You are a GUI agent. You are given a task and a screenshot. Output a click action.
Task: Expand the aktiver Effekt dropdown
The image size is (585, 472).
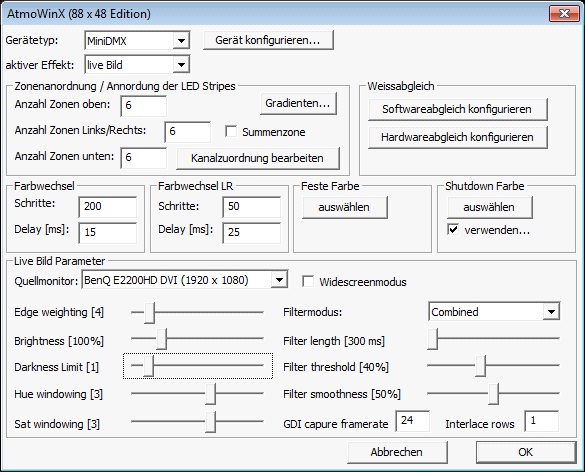(x=137, y=65)
